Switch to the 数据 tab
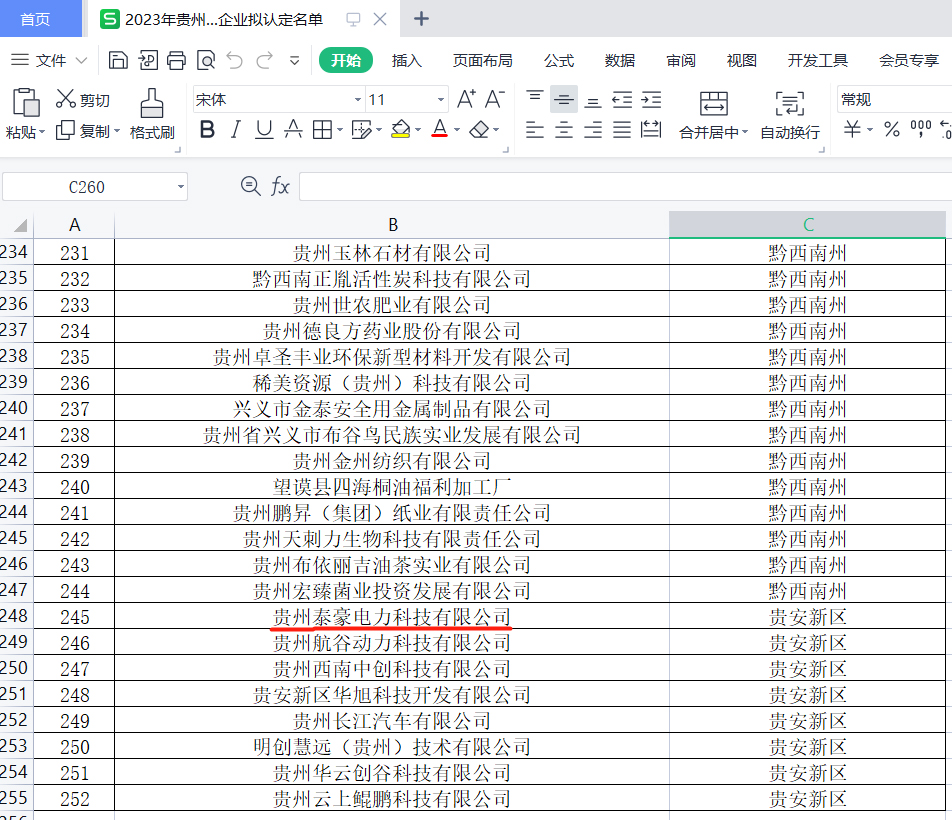 [x=620, y=61]
